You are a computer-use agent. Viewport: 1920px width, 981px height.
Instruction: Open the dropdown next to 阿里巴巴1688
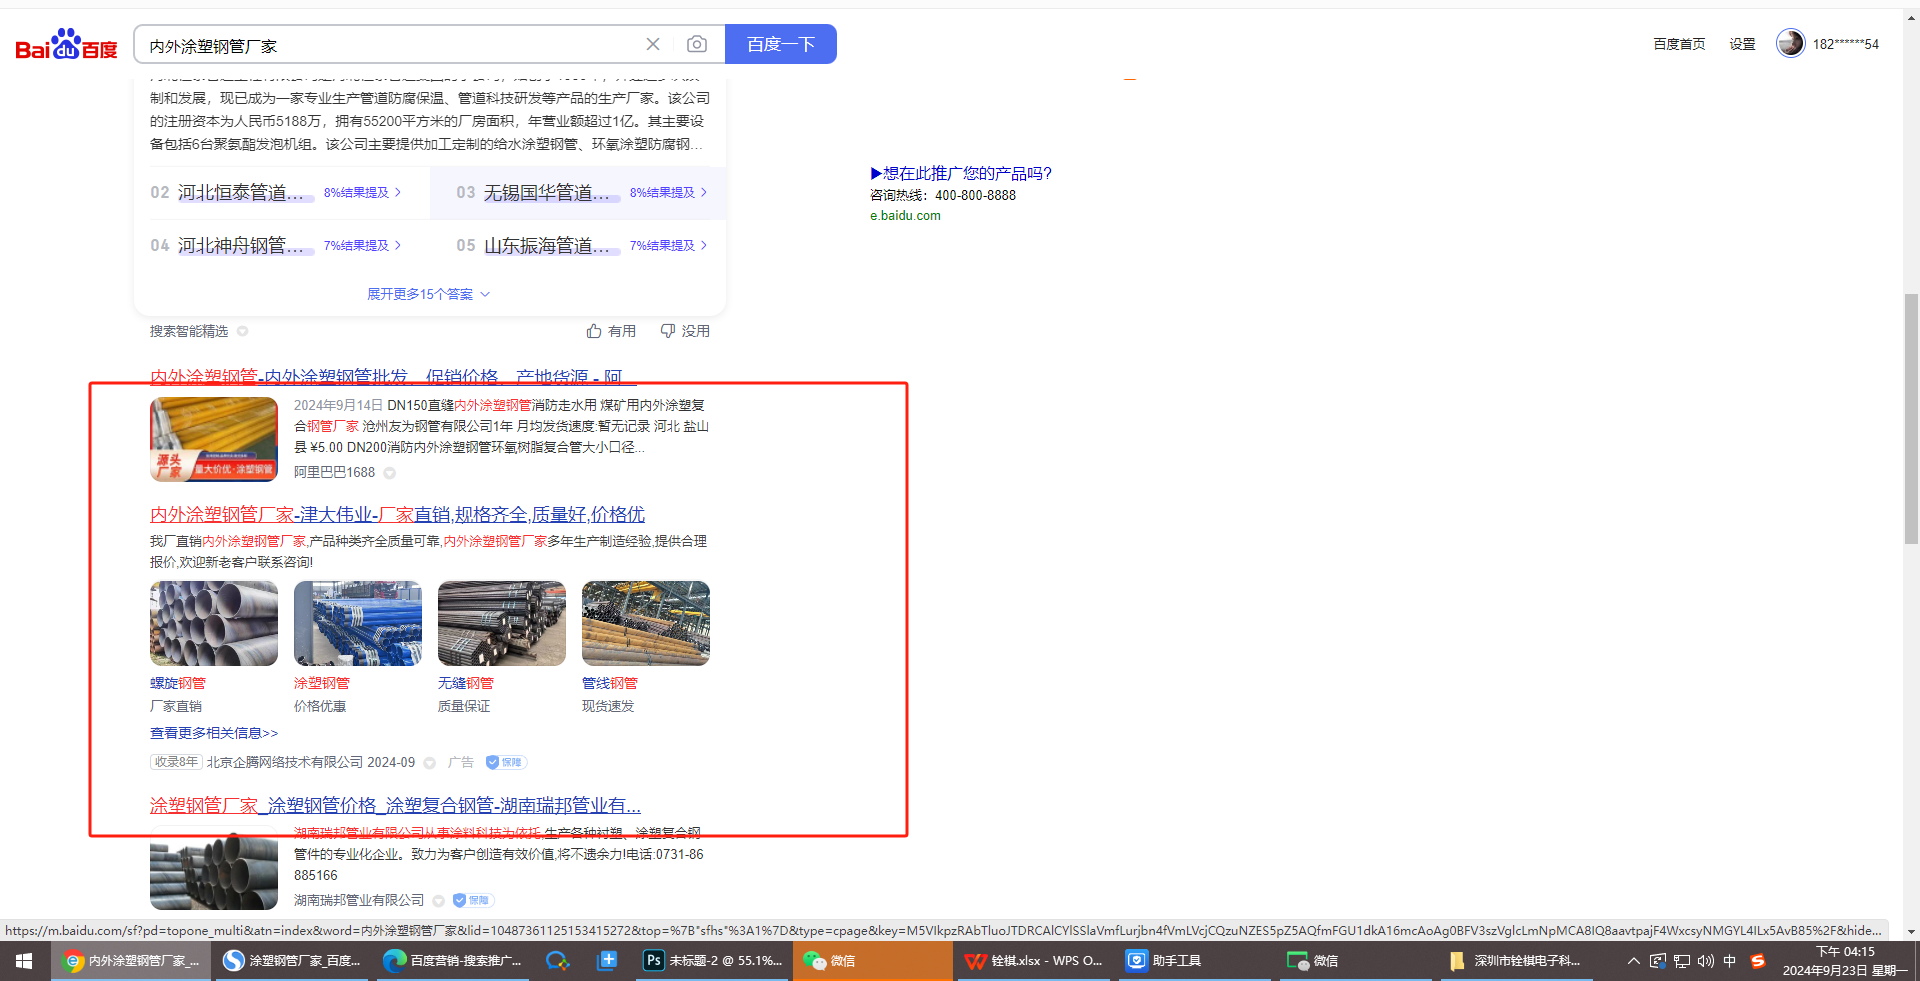pyautogui.click(x=390, y=473)
